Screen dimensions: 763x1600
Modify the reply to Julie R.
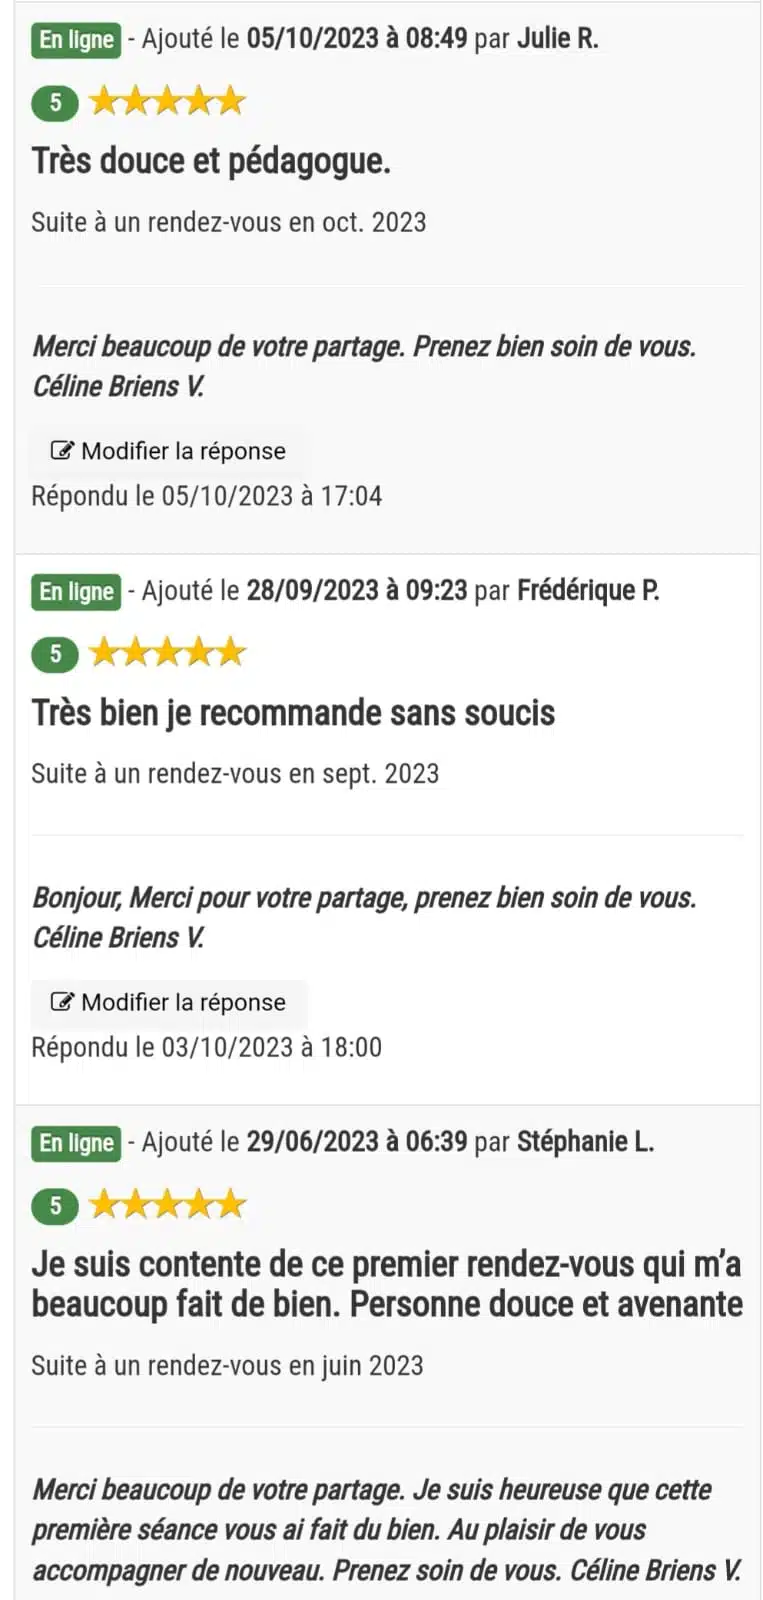click(168, 451)
